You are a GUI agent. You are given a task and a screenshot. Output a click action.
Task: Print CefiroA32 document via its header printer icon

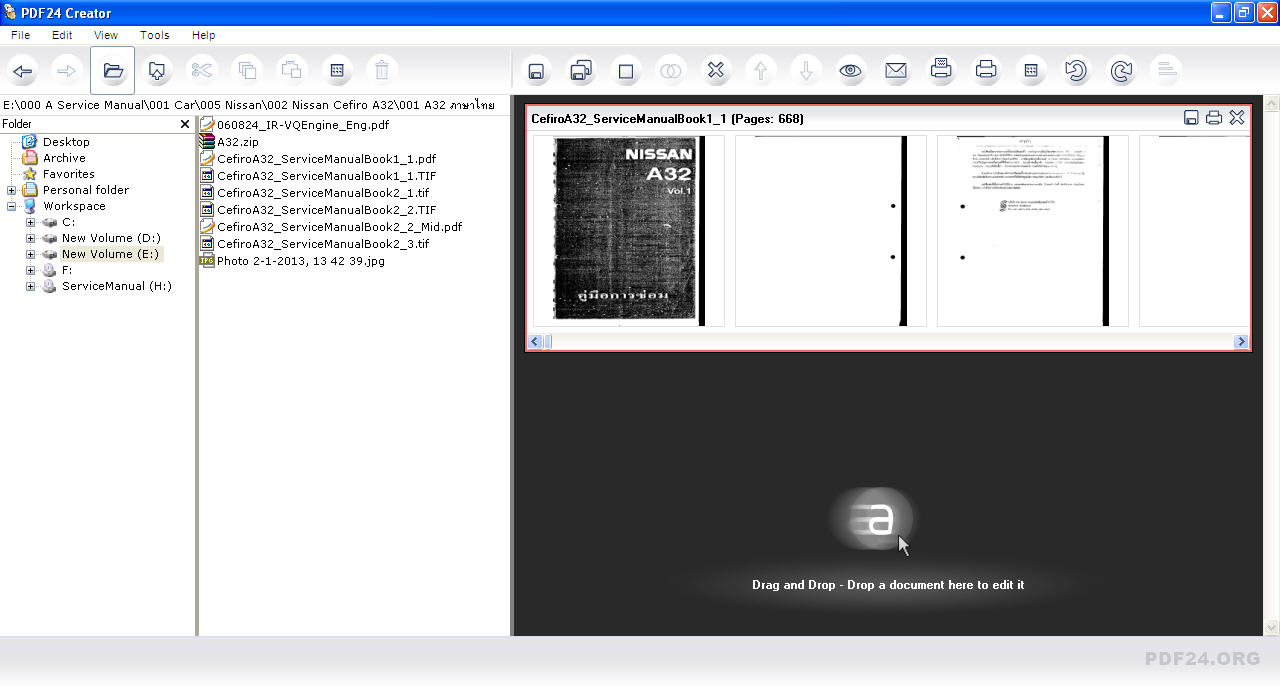[x=1214, y=118]
